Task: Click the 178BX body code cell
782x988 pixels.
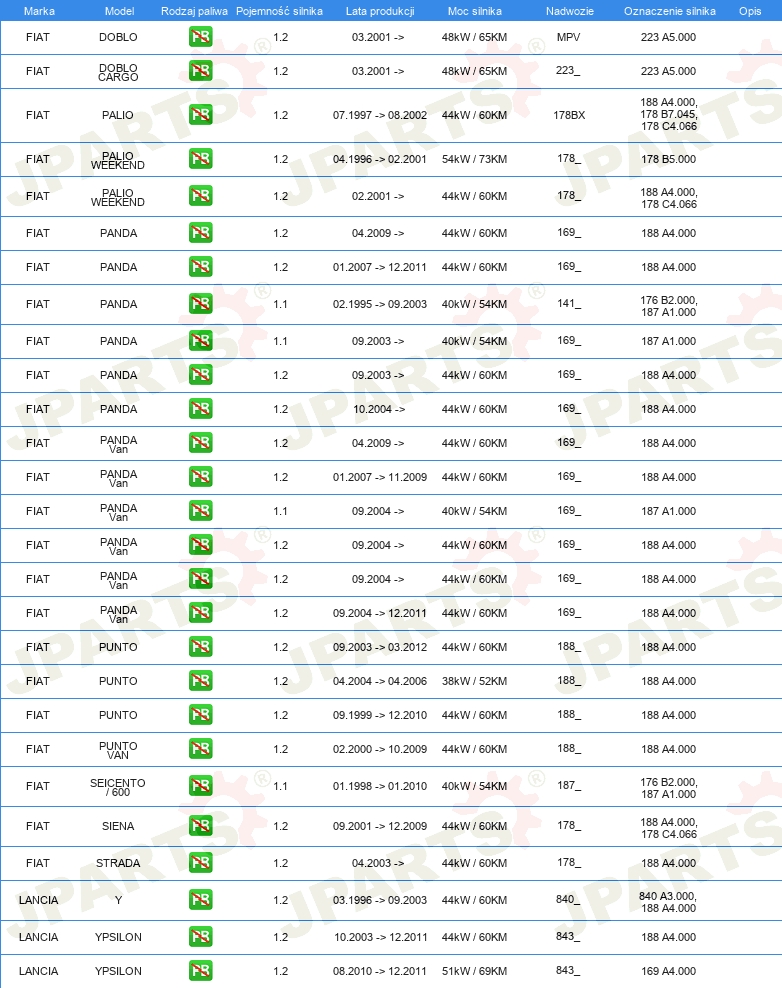Action: click(x=569, y=115)
